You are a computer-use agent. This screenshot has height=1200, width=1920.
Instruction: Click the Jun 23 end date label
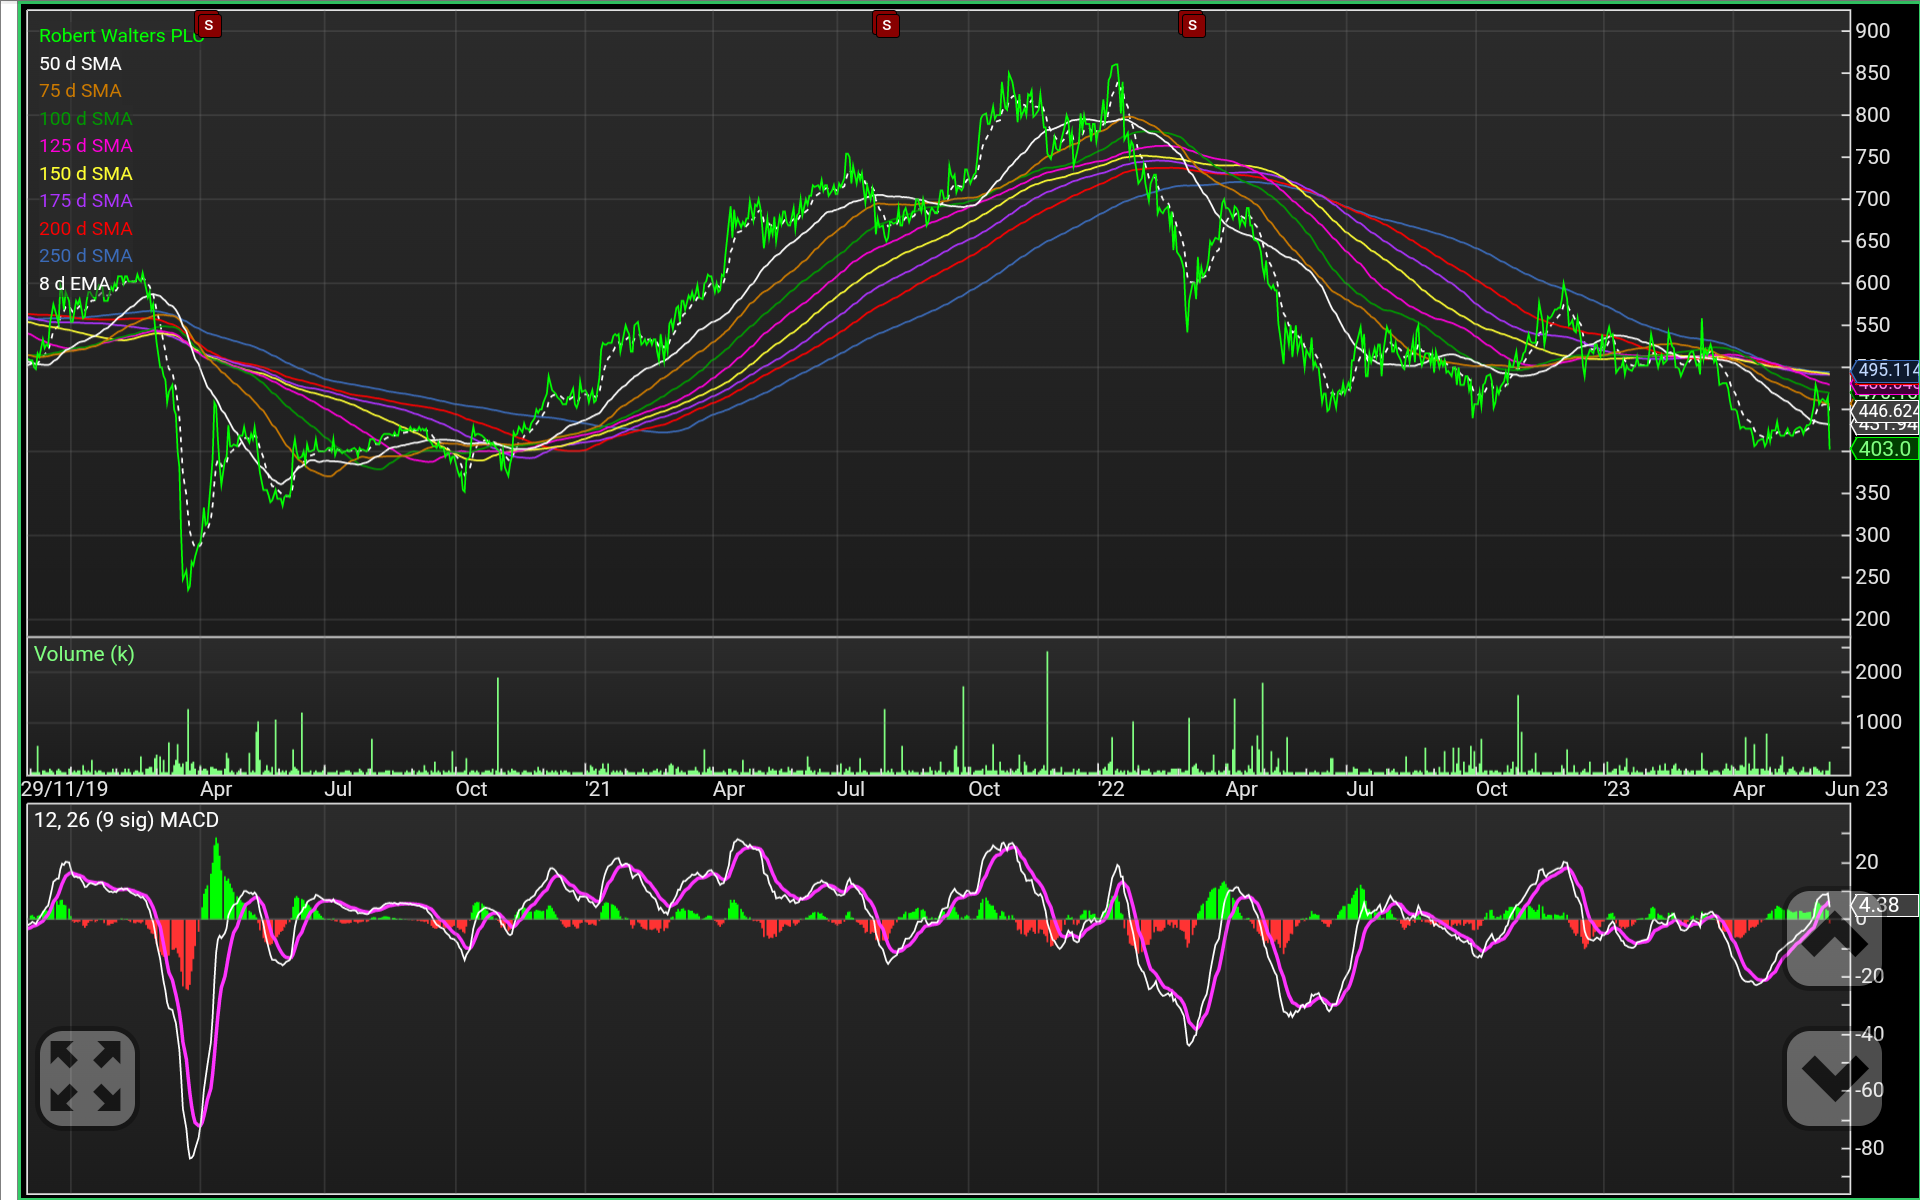click(x=1856, y=789)
